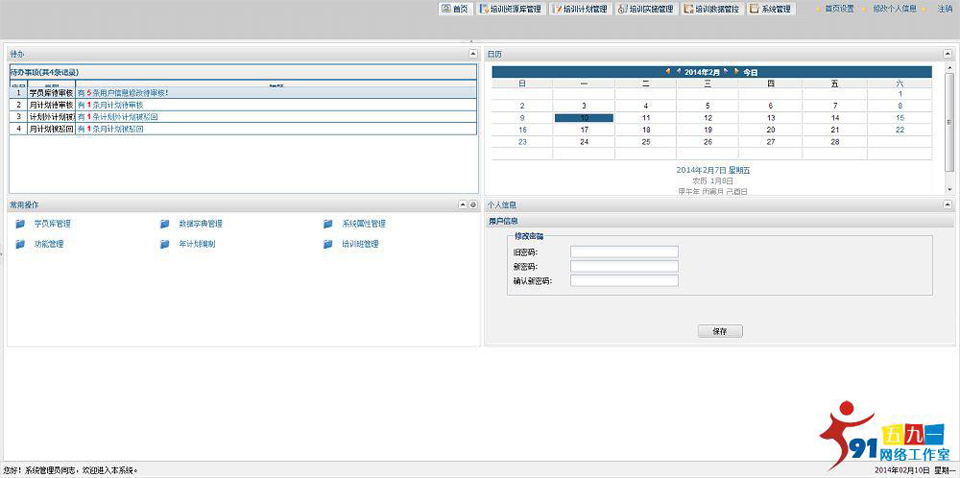Open the 系统管理 menu
960x478 pixels.
[770, 9]
